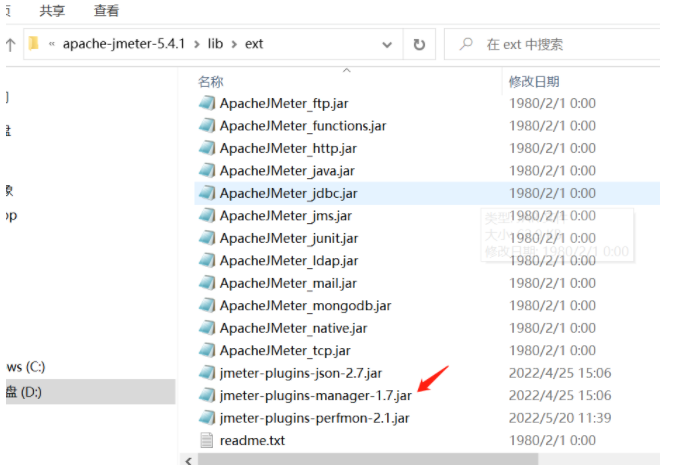
Task: Expand the chevron after lib breadcrumb
Action: coord(234,44)
